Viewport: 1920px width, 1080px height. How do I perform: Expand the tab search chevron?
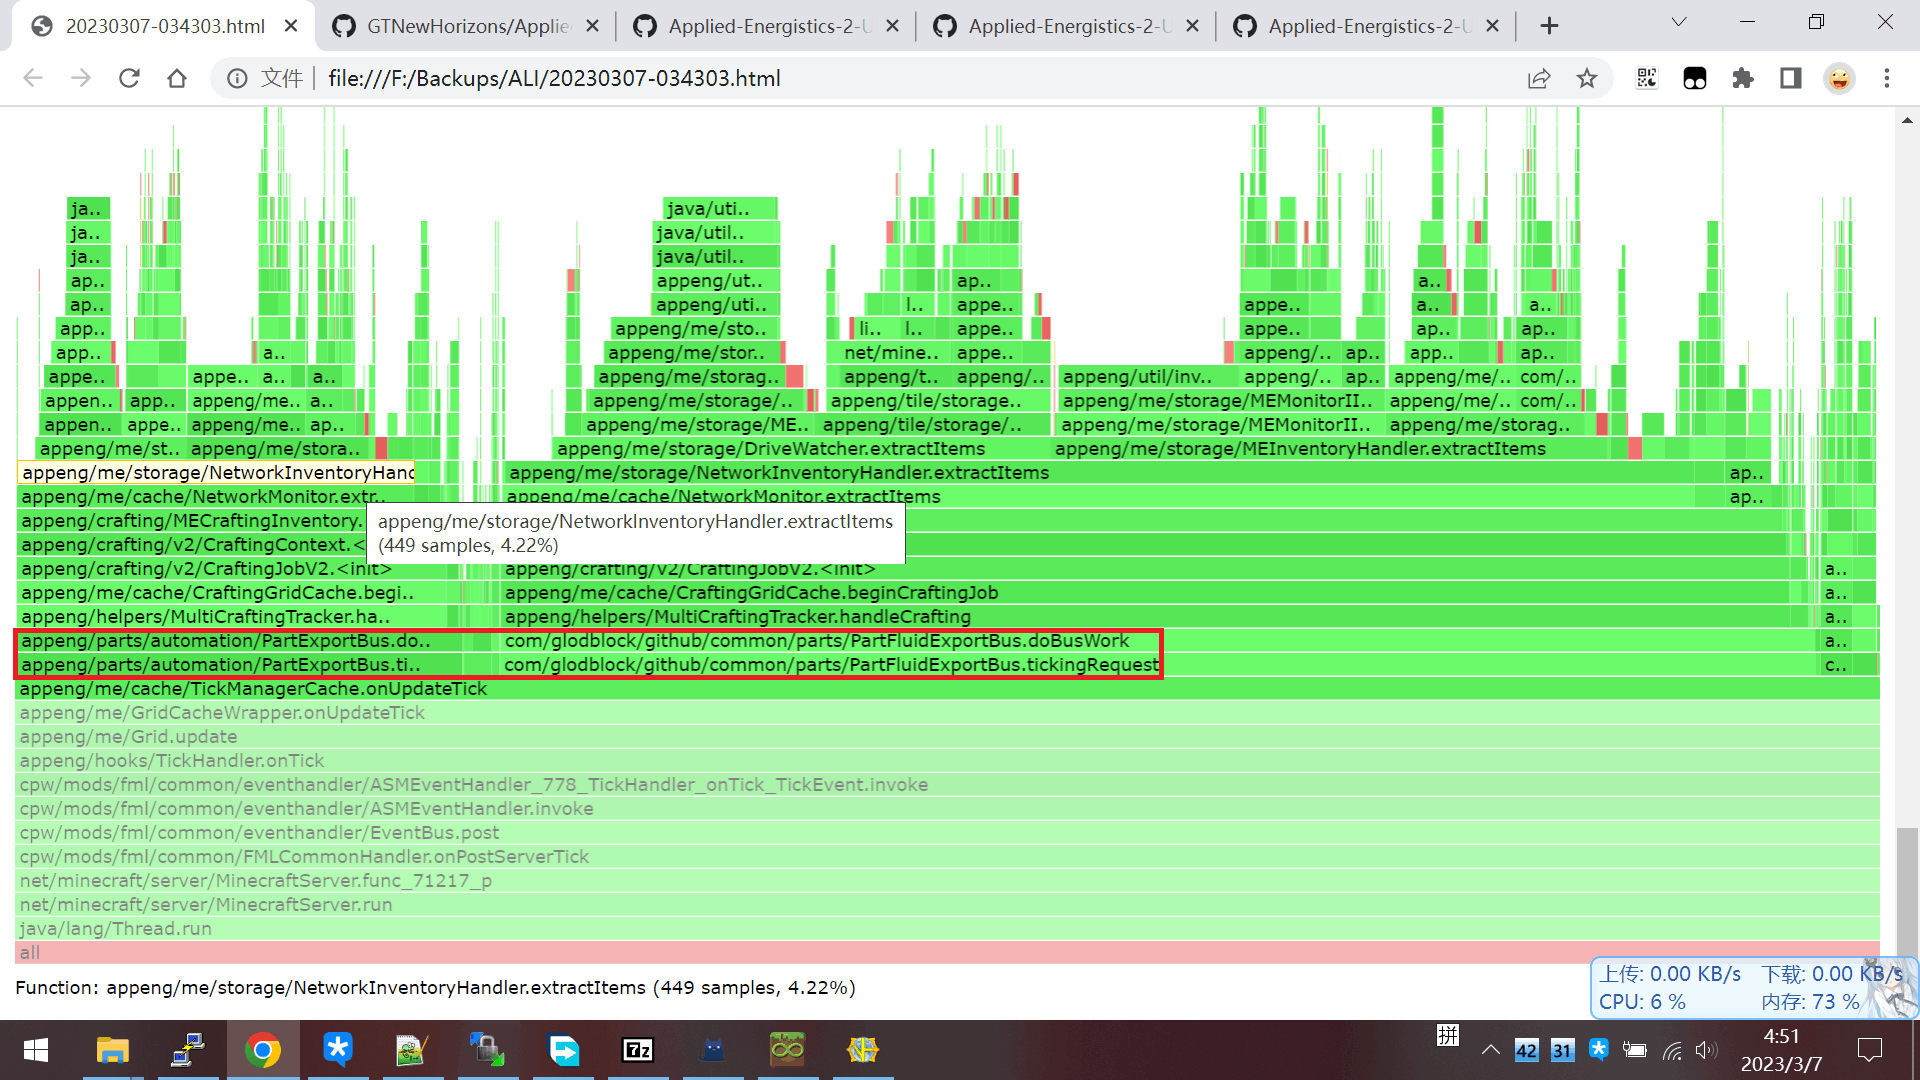point(1679,22)
